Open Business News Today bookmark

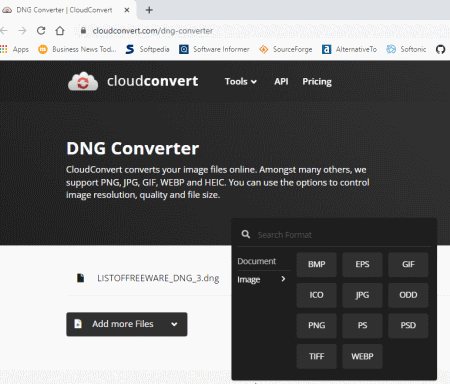point(77,49)
